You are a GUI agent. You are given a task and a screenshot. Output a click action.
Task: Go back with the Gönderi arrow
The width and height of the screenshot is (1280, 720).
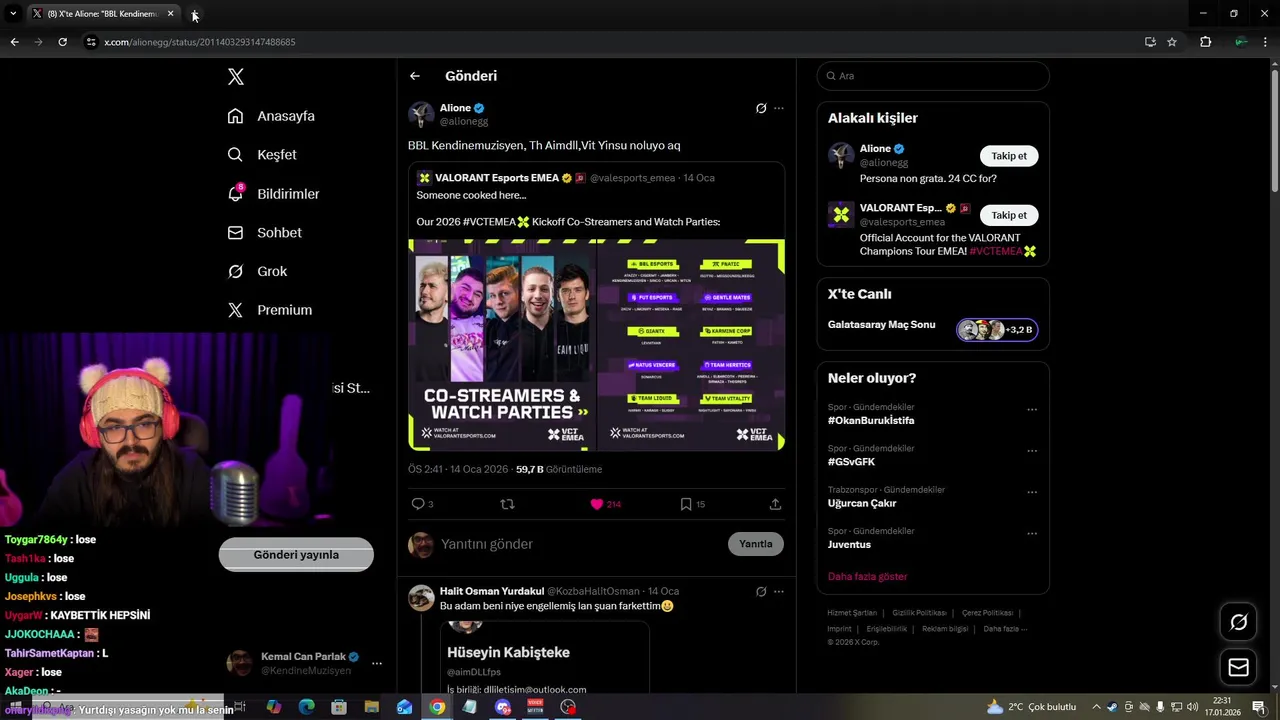pos(415,76)
